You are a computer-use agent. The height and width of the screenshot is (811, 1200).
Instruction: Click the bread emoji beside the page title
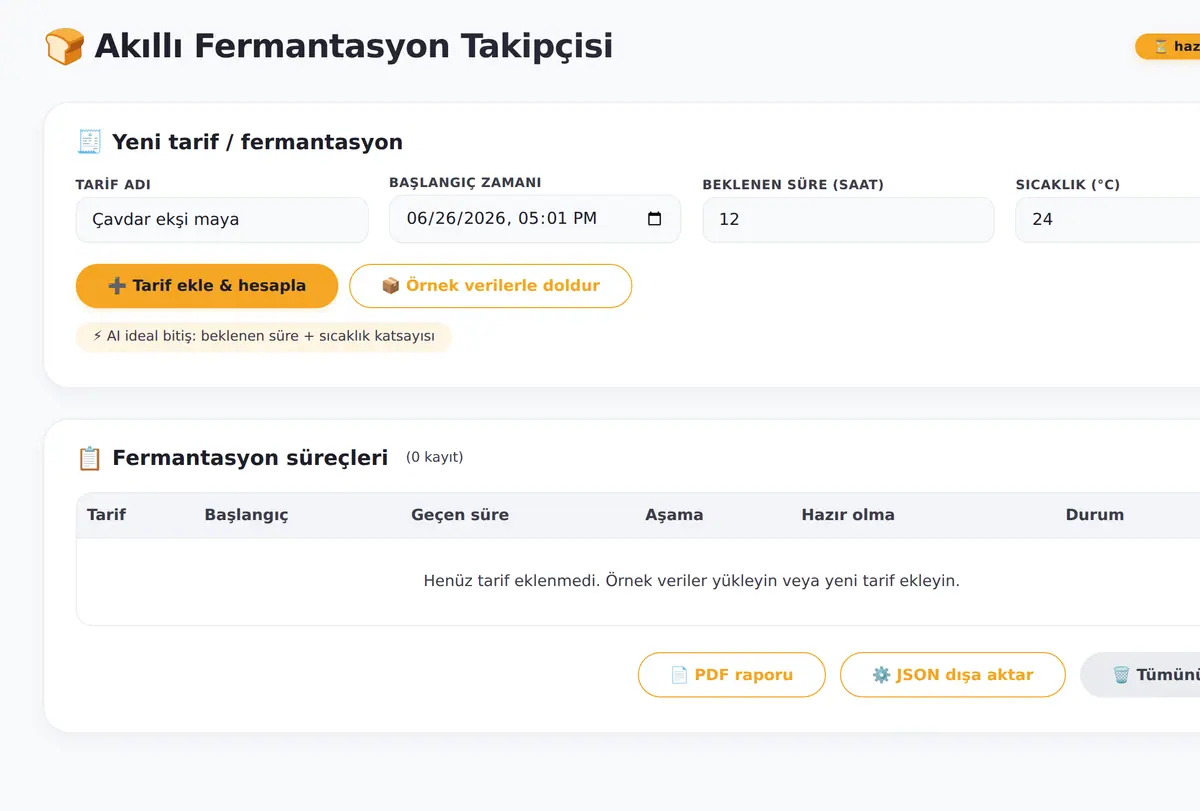click(x=64, y=46)
